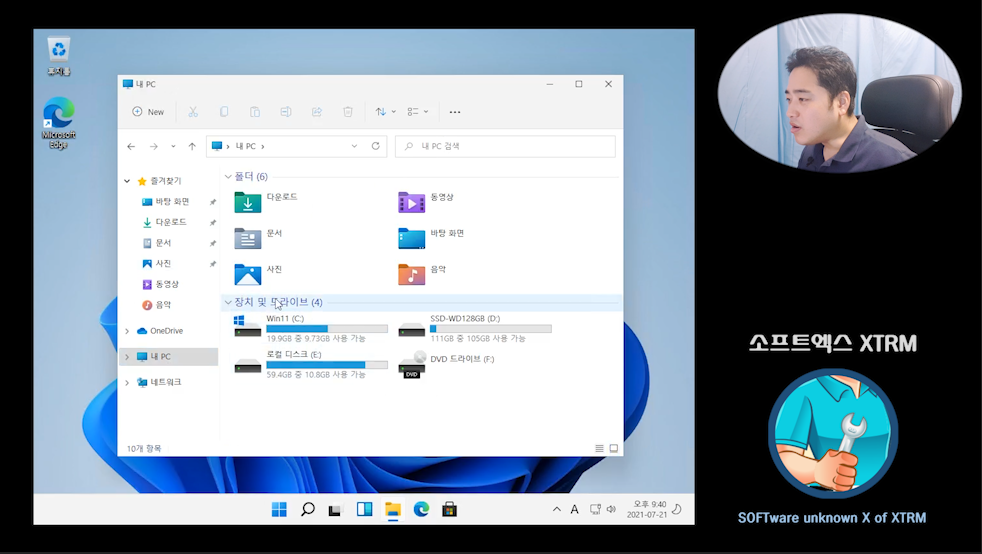Select the 바탕 화면 folder icon
The height and width of the screenshot is (554, 982).
(x=411, y=239)
